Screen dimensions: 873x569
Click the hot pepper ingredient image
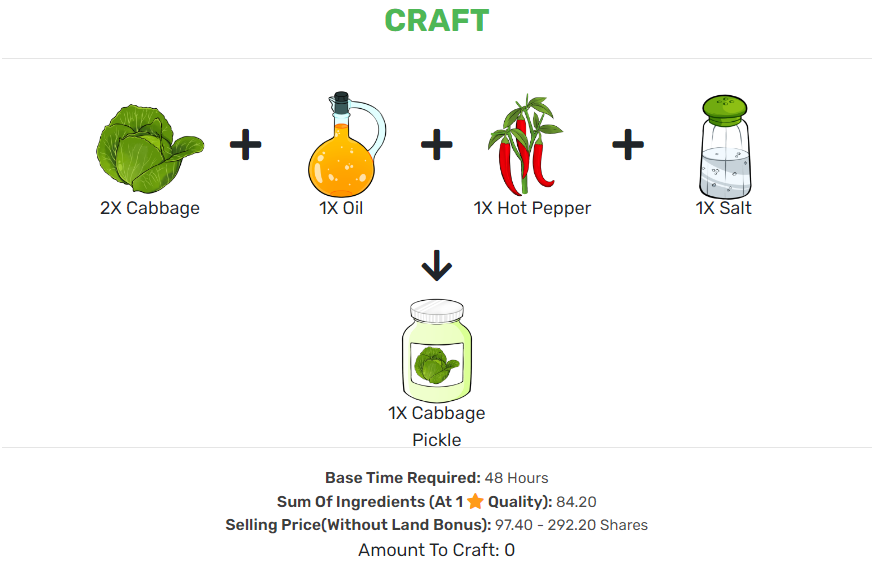524,145
